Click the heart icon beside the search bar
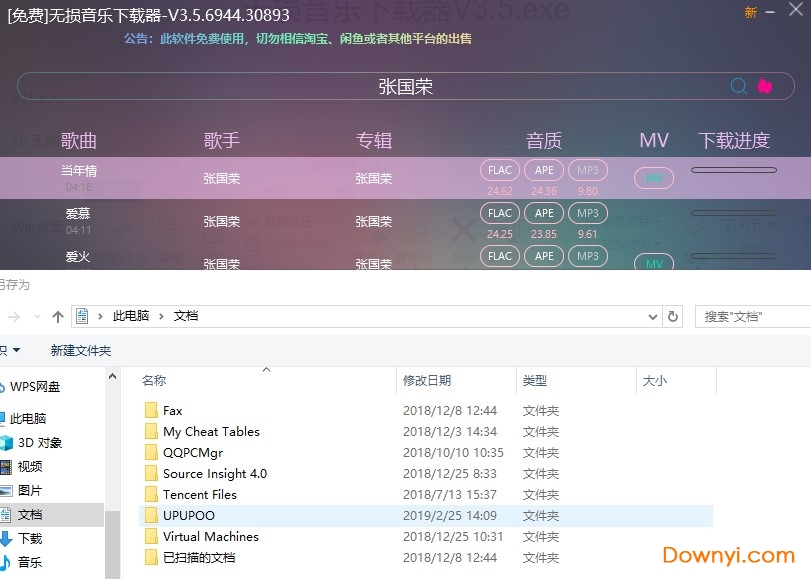Viewport: 811px width, 579px height. (765, 86)
